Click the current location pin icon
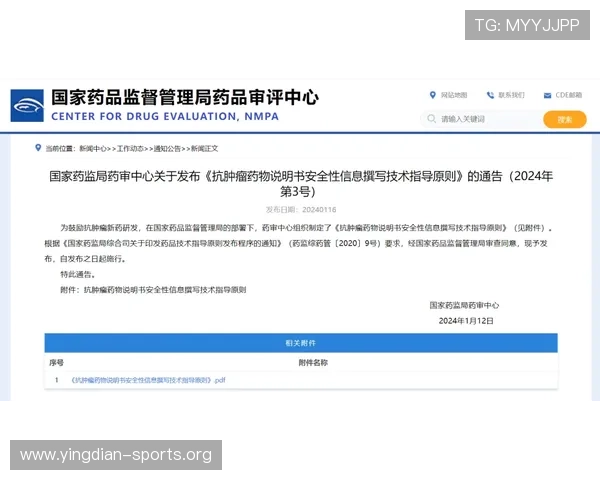This screenshot has width=600, height=480. [38, 148]
